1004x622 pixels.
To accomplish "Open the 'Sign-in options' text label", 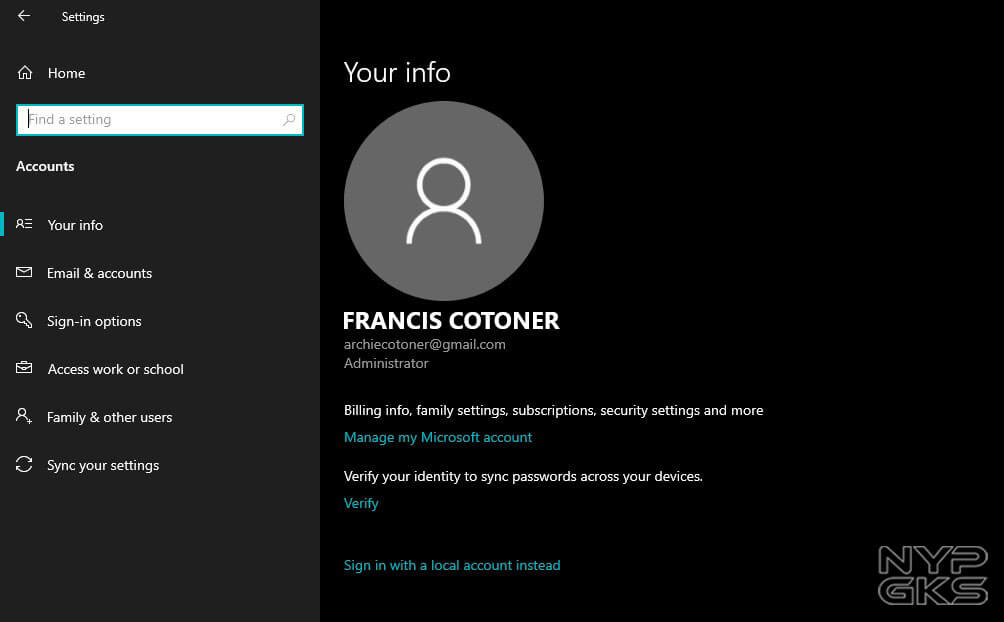I will tap(94, 321).
